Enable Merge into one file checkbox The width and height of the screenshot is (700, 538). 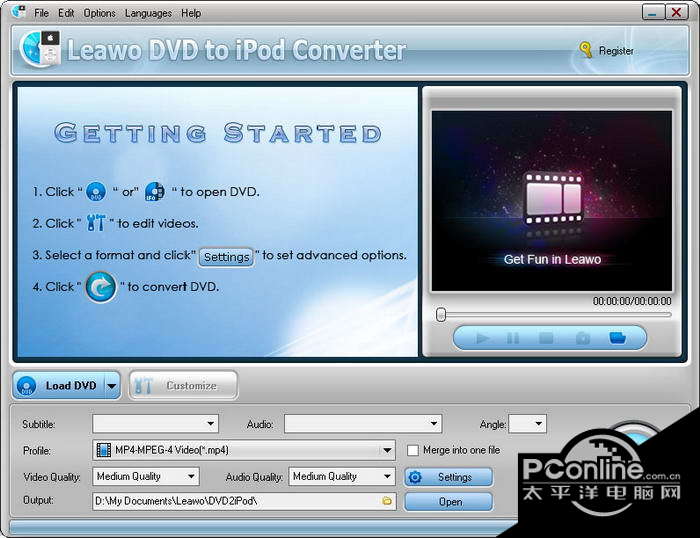[413, 450]
